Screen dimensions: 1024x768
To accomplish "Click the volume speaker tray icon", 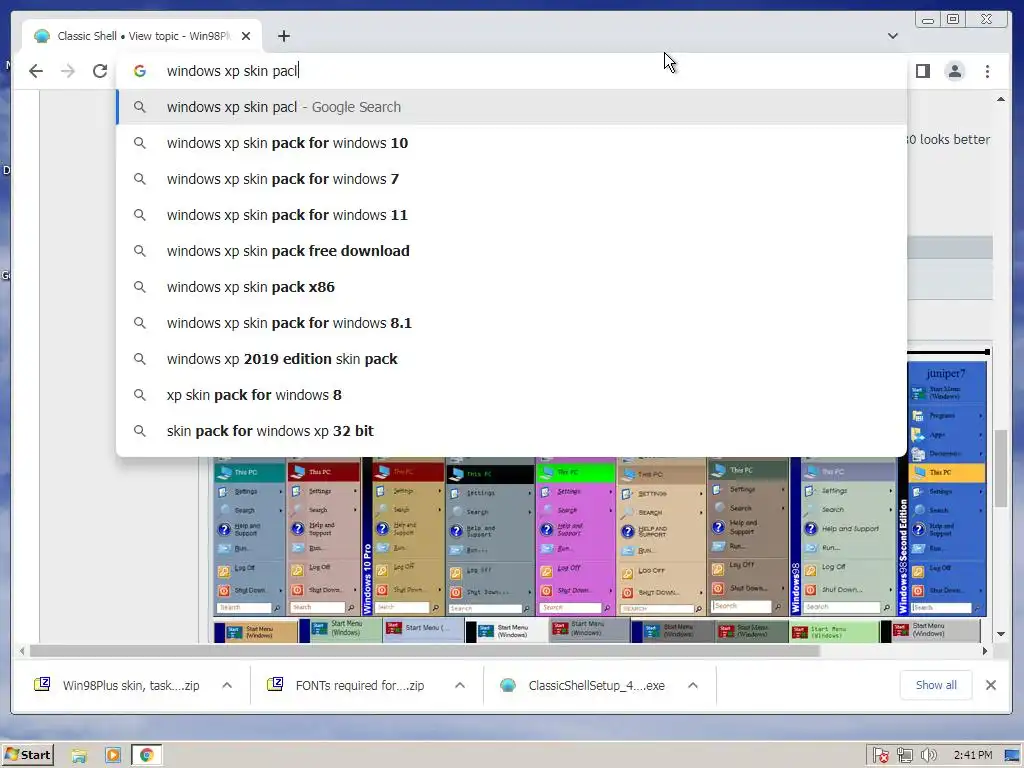I will 928,756.
